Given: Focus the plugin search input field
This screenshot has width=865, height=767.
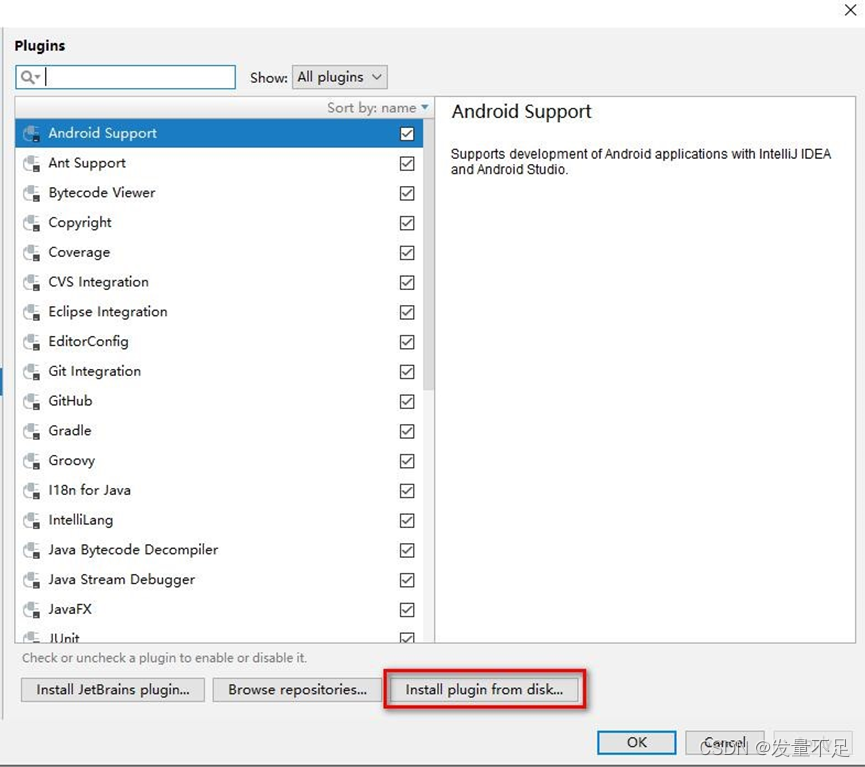Looking at the screenshot, I should 126,77.
